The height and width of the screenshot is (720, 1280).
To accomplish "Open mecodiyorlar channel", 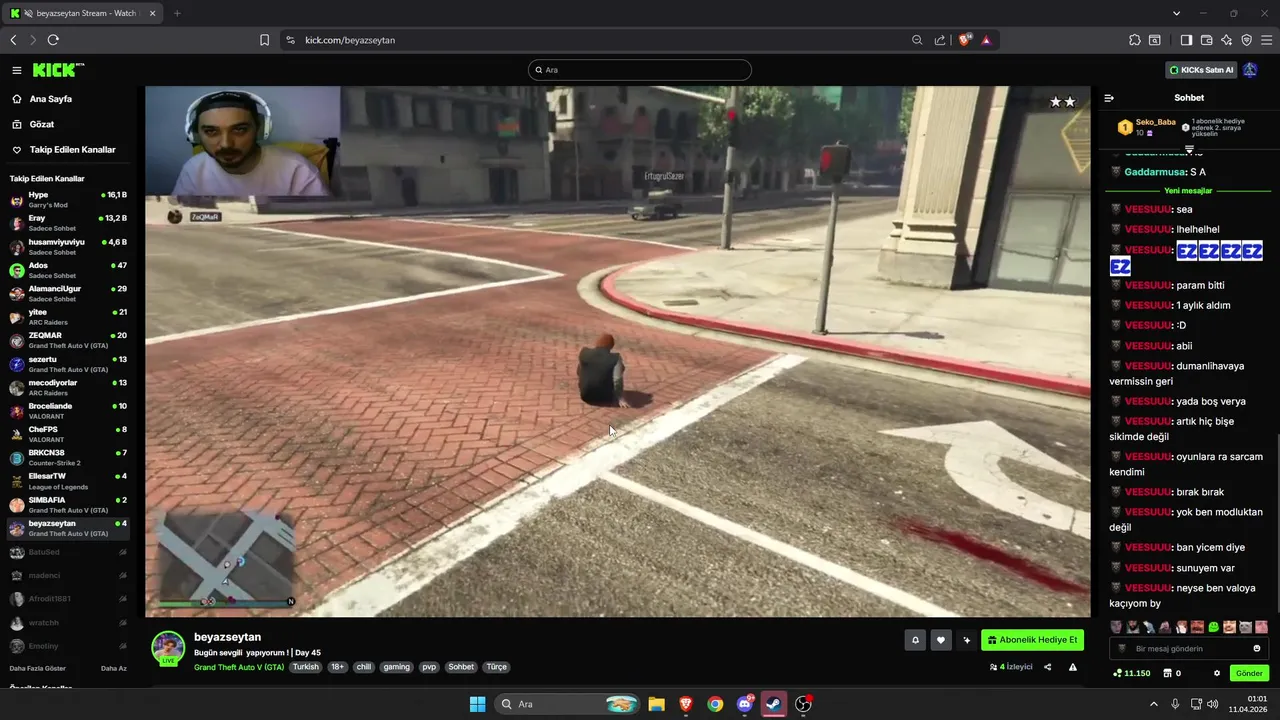I will [x=70, y=387].
